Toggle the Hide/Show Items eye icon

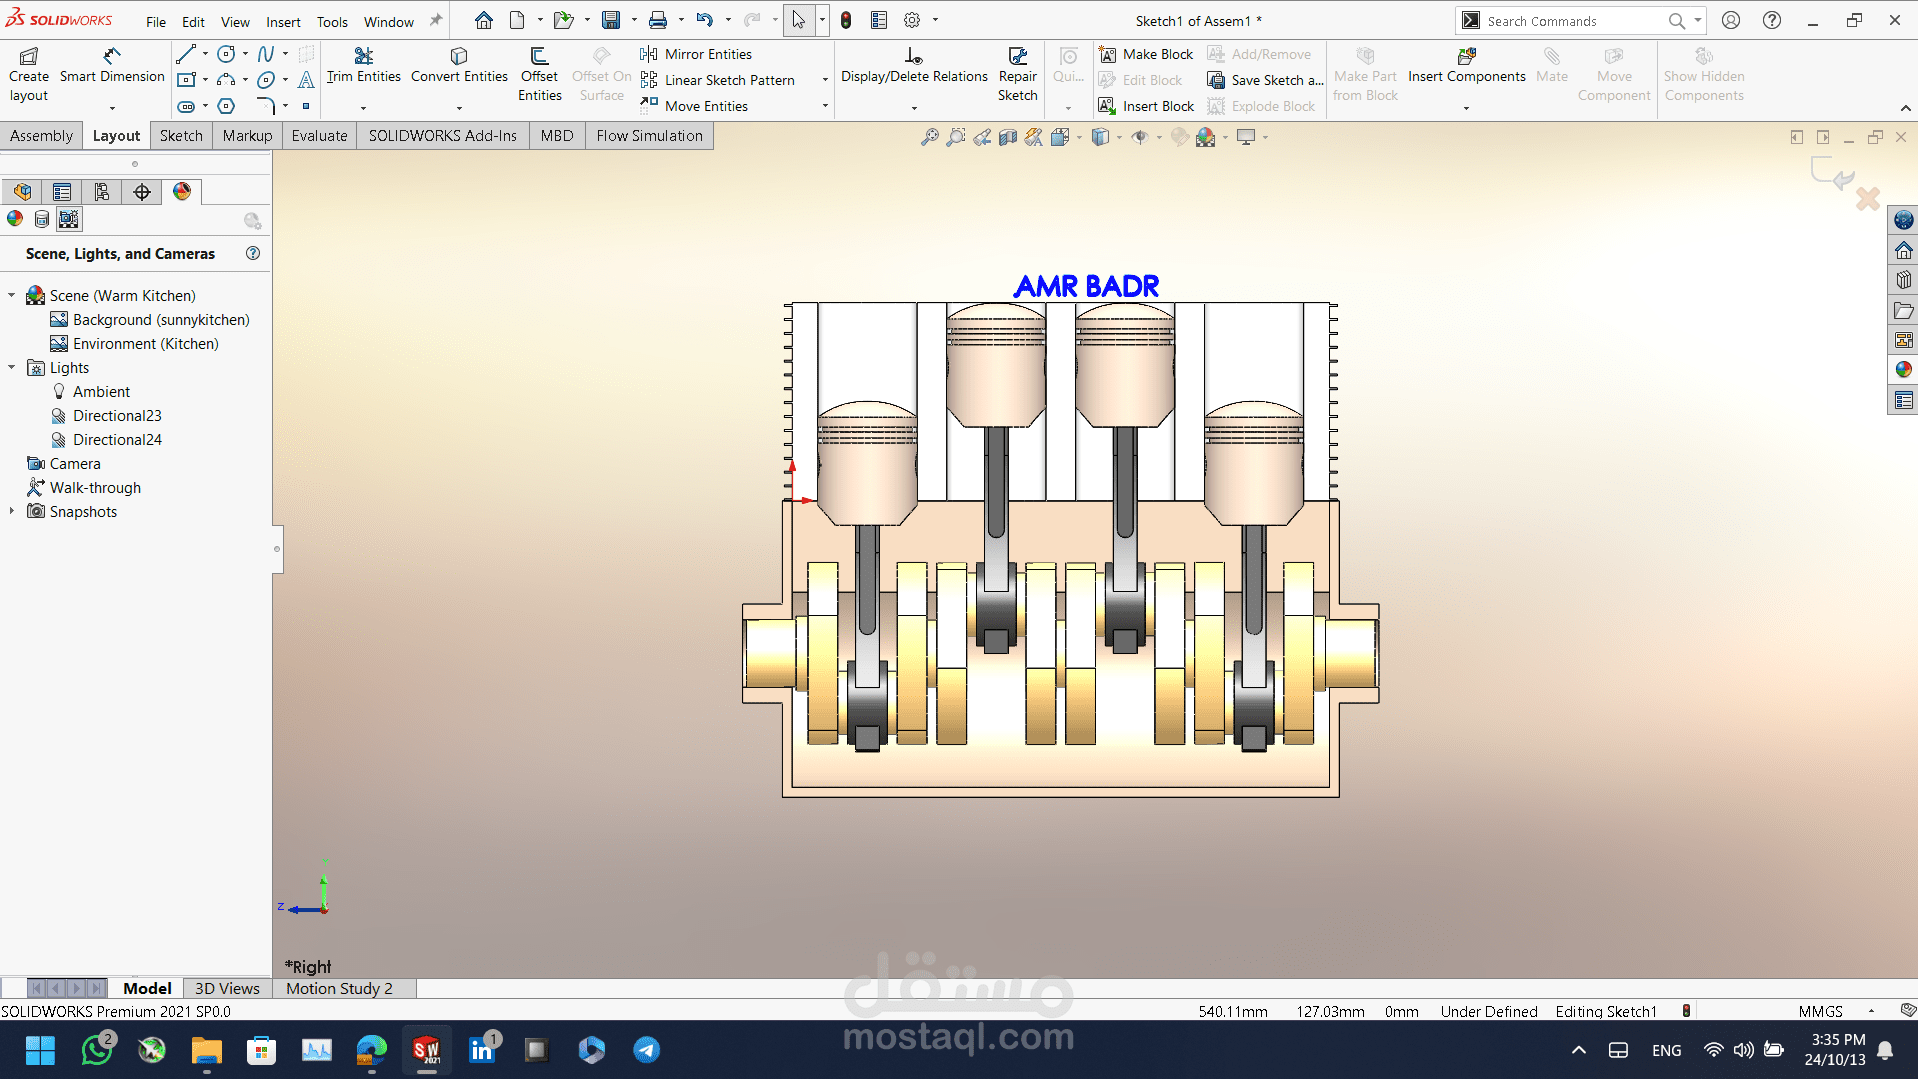tap(1139, 137)
